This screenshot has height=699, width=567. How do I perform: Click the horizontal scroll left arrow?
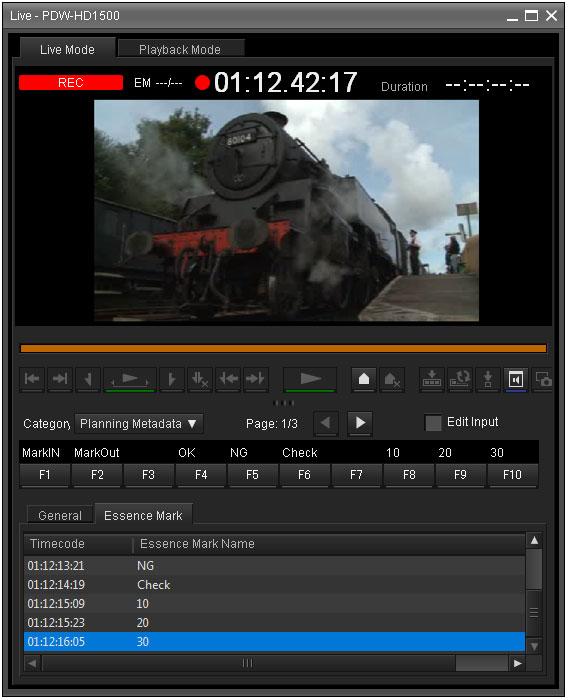tap(32, 663)
